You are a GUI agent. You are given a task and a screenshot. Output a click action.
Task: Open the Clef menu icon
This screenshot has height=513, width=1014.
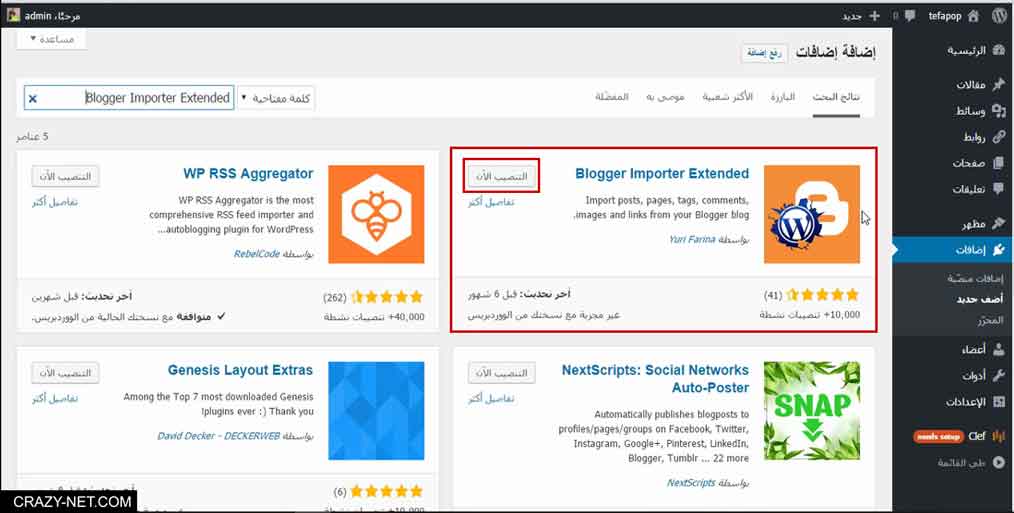coord(998,436)
